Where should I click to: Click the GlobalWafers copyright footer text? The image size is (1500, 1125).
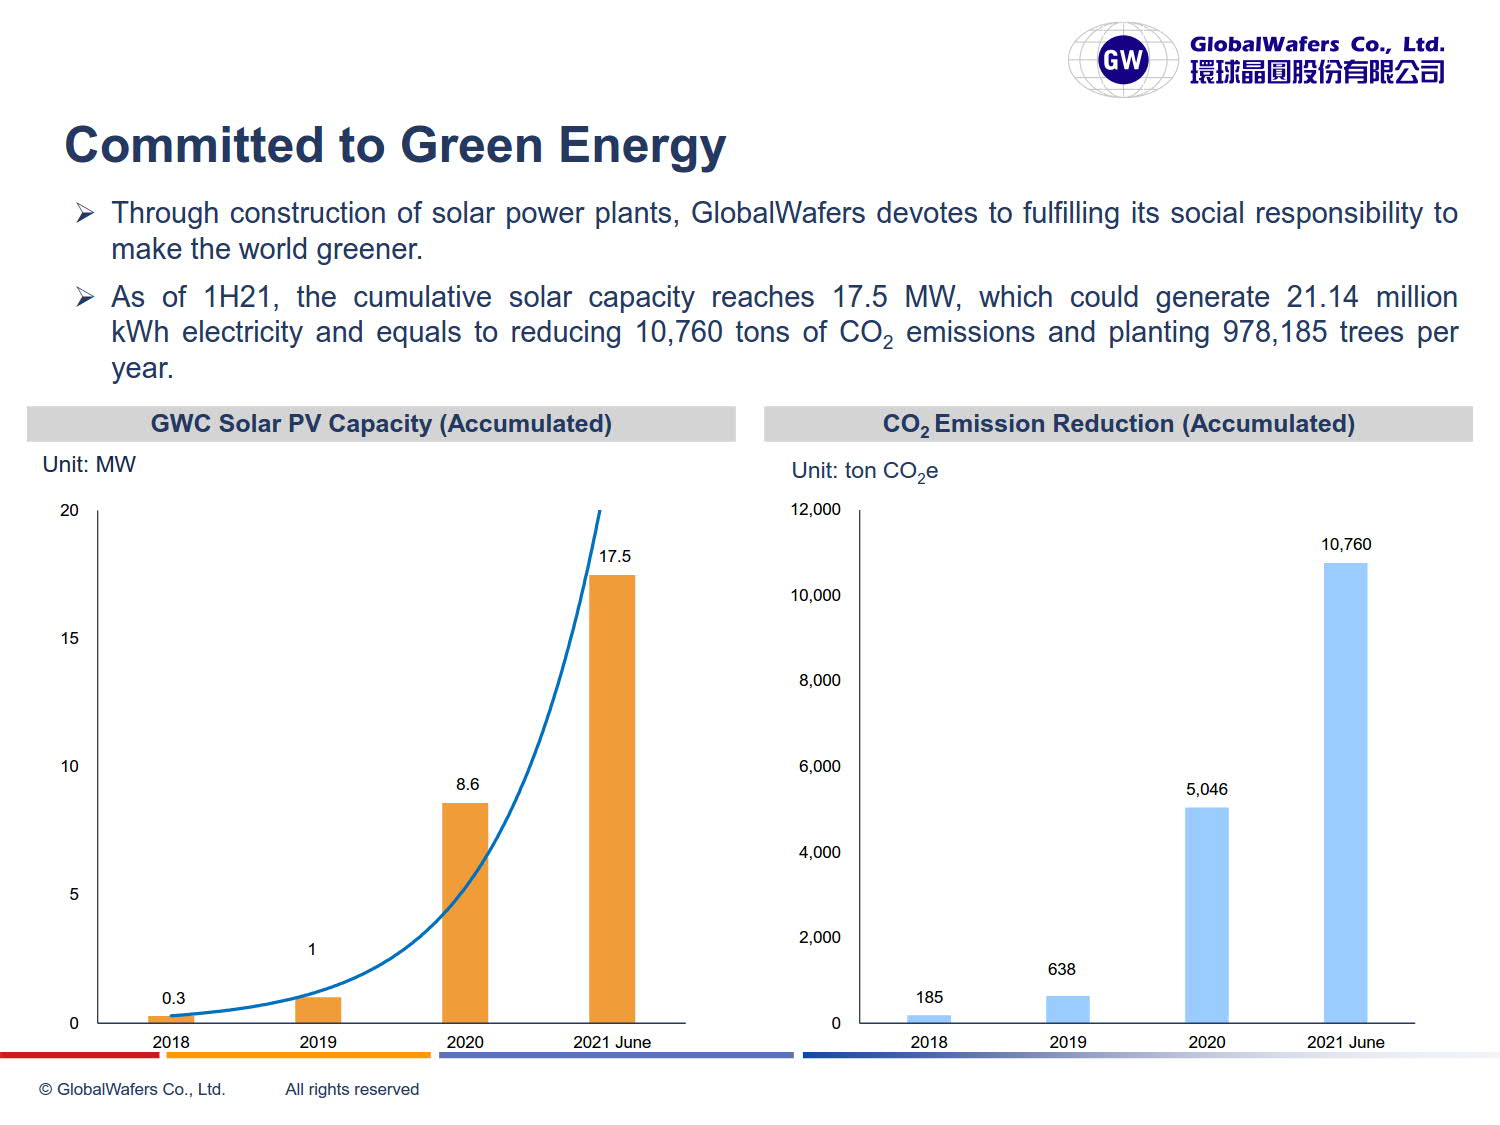pos(132,1089)
